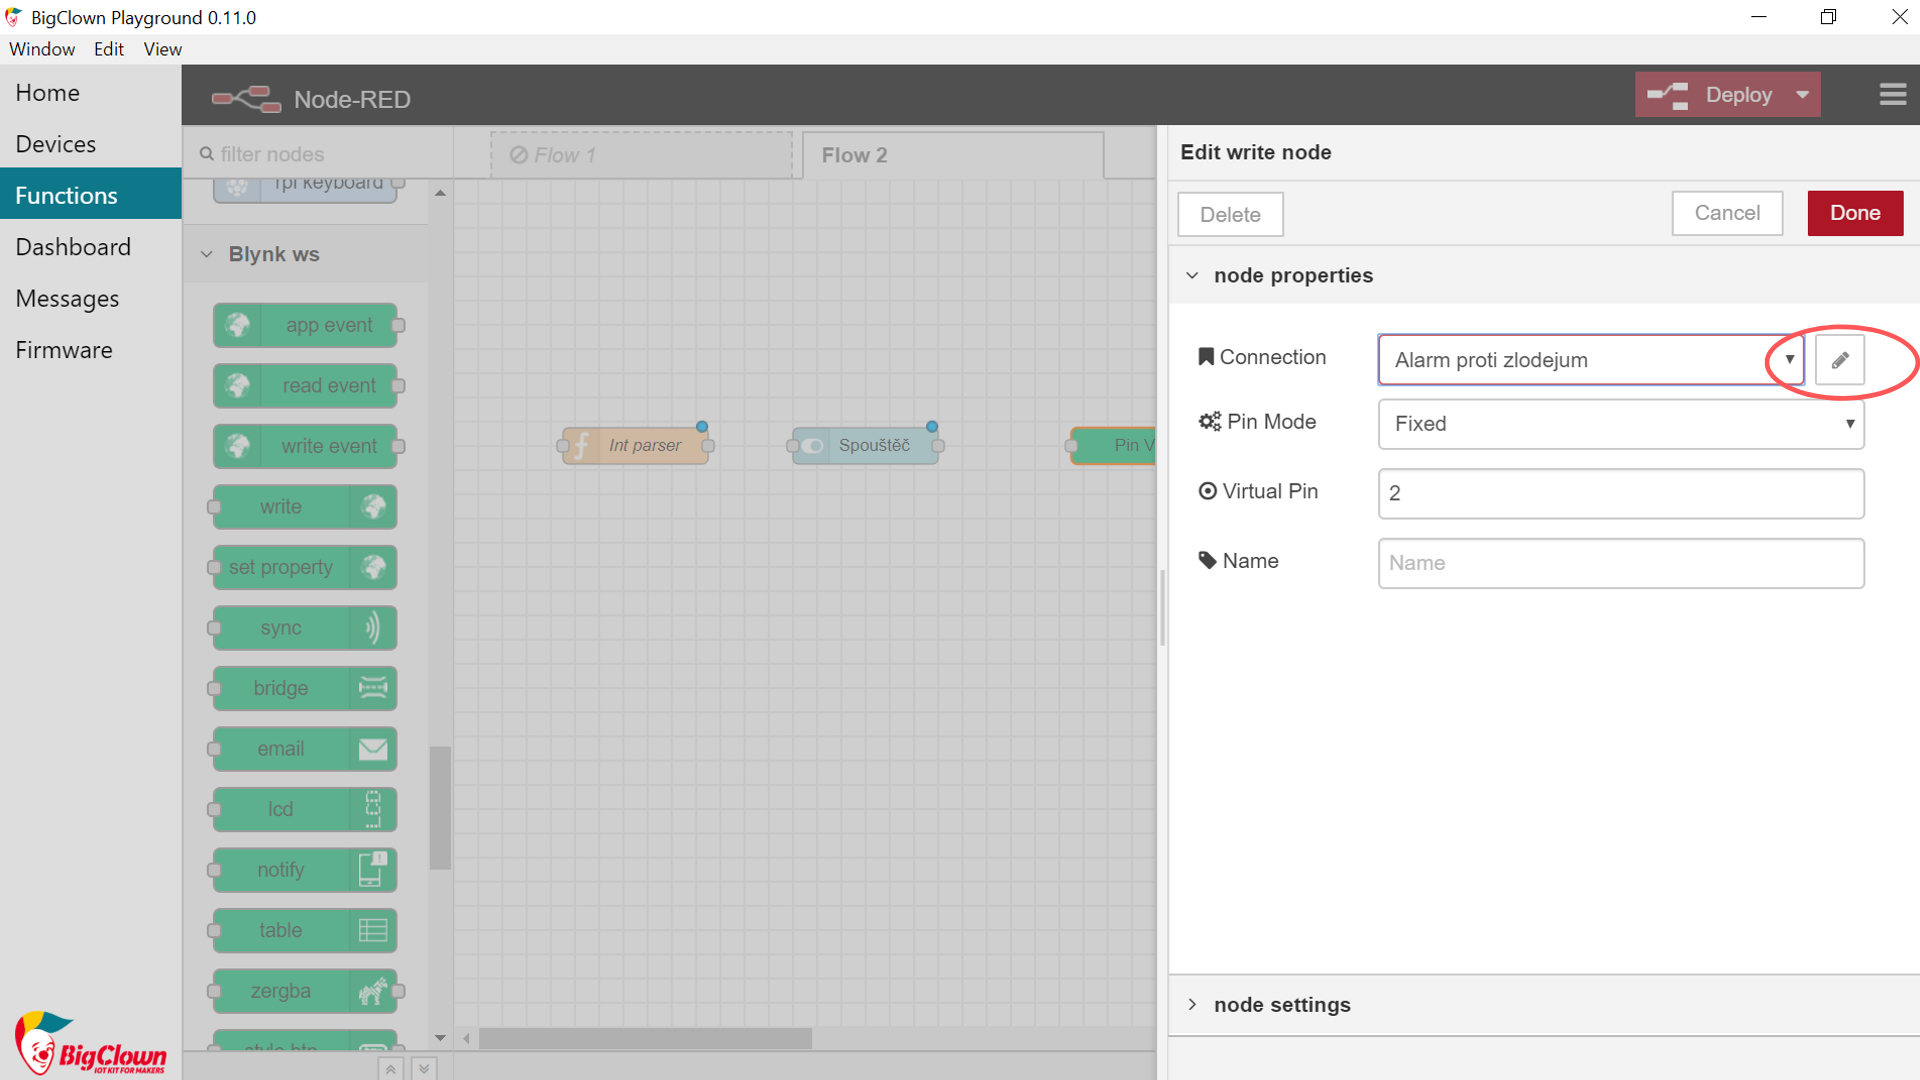Click the filter nodes search box
Image resolution: width=1920 pixels, height=1080 pixels.
(x=320, y=154)
